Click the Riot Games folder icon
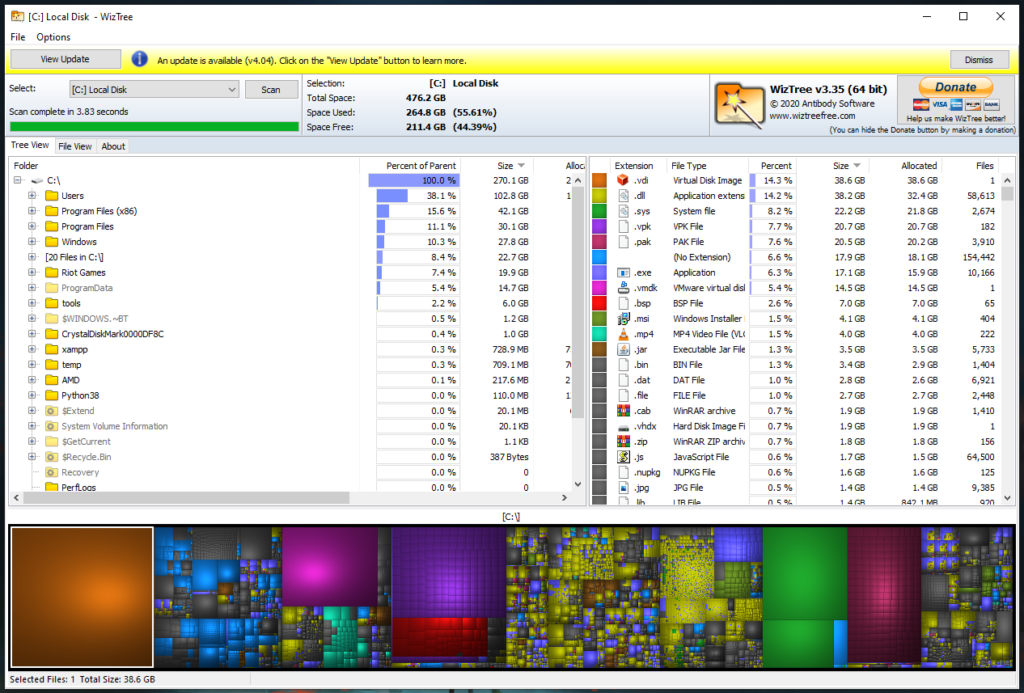Image resolution: width=1024 pixels, height=693 pixels. [52, 273]
